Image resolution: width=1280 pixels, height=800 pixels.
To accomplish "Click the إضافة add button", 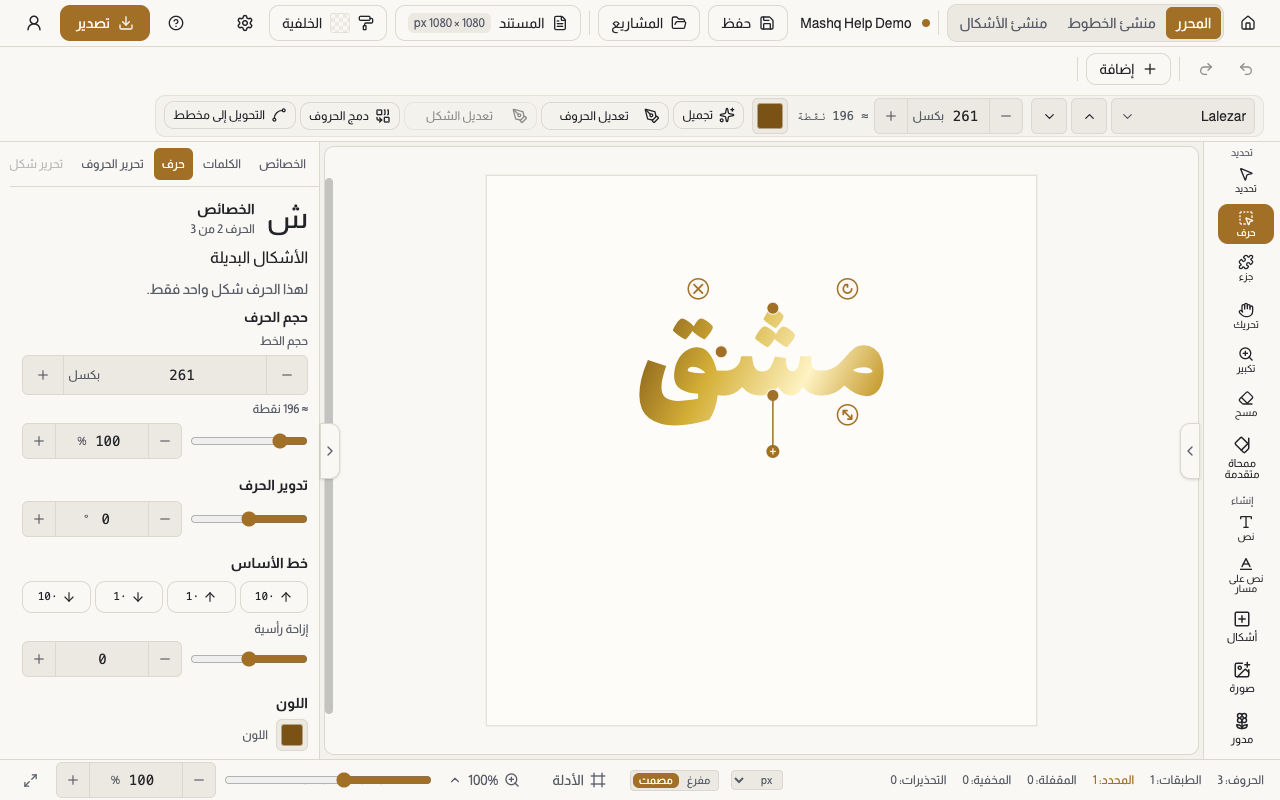I will click(1128, 69).
